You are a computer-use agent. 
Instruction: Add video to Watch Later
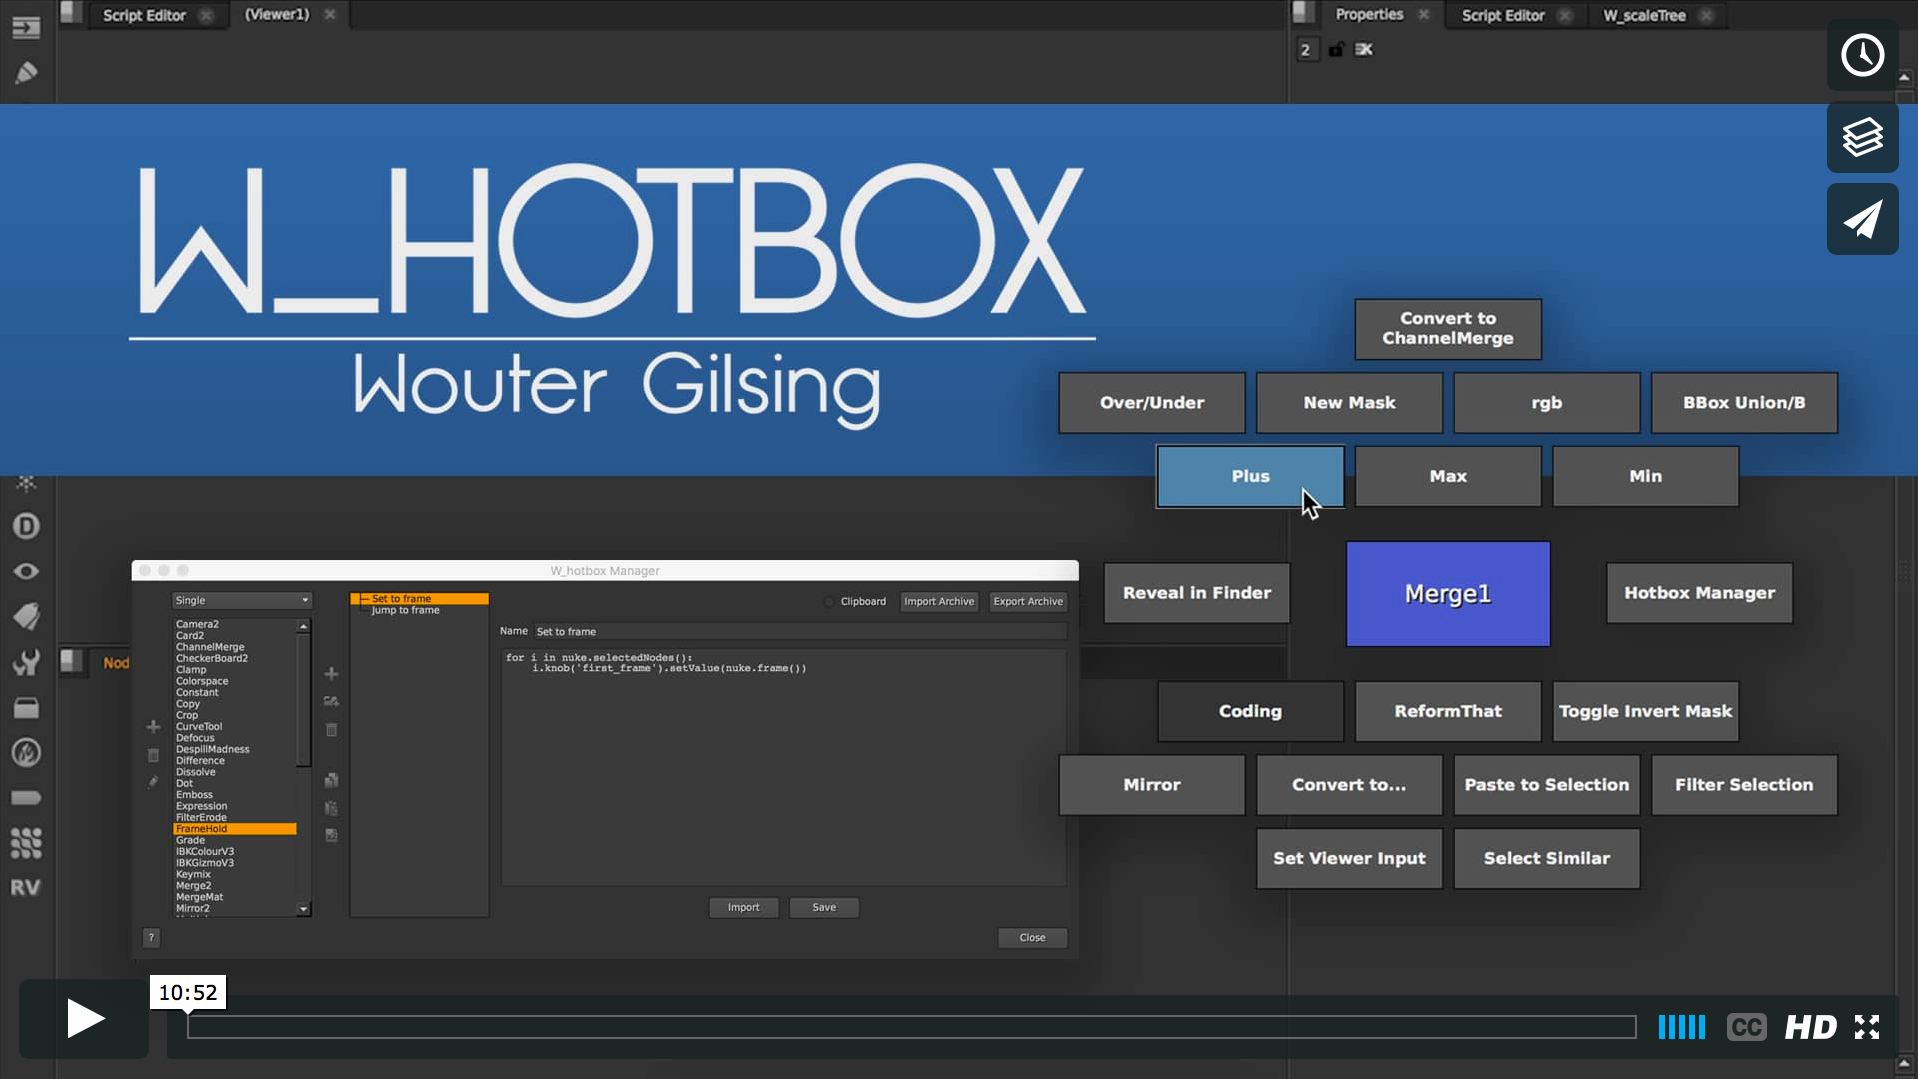1862,55
